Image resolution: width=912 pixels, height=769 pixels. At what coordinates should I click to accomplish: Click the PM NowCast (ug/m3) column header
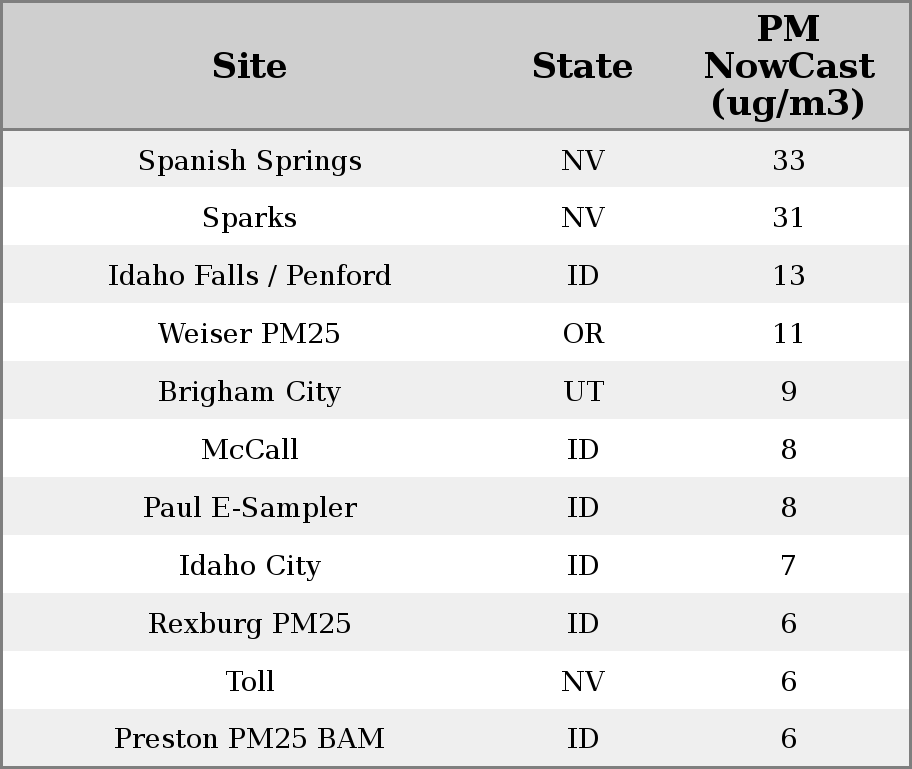[x=788, y=67]
